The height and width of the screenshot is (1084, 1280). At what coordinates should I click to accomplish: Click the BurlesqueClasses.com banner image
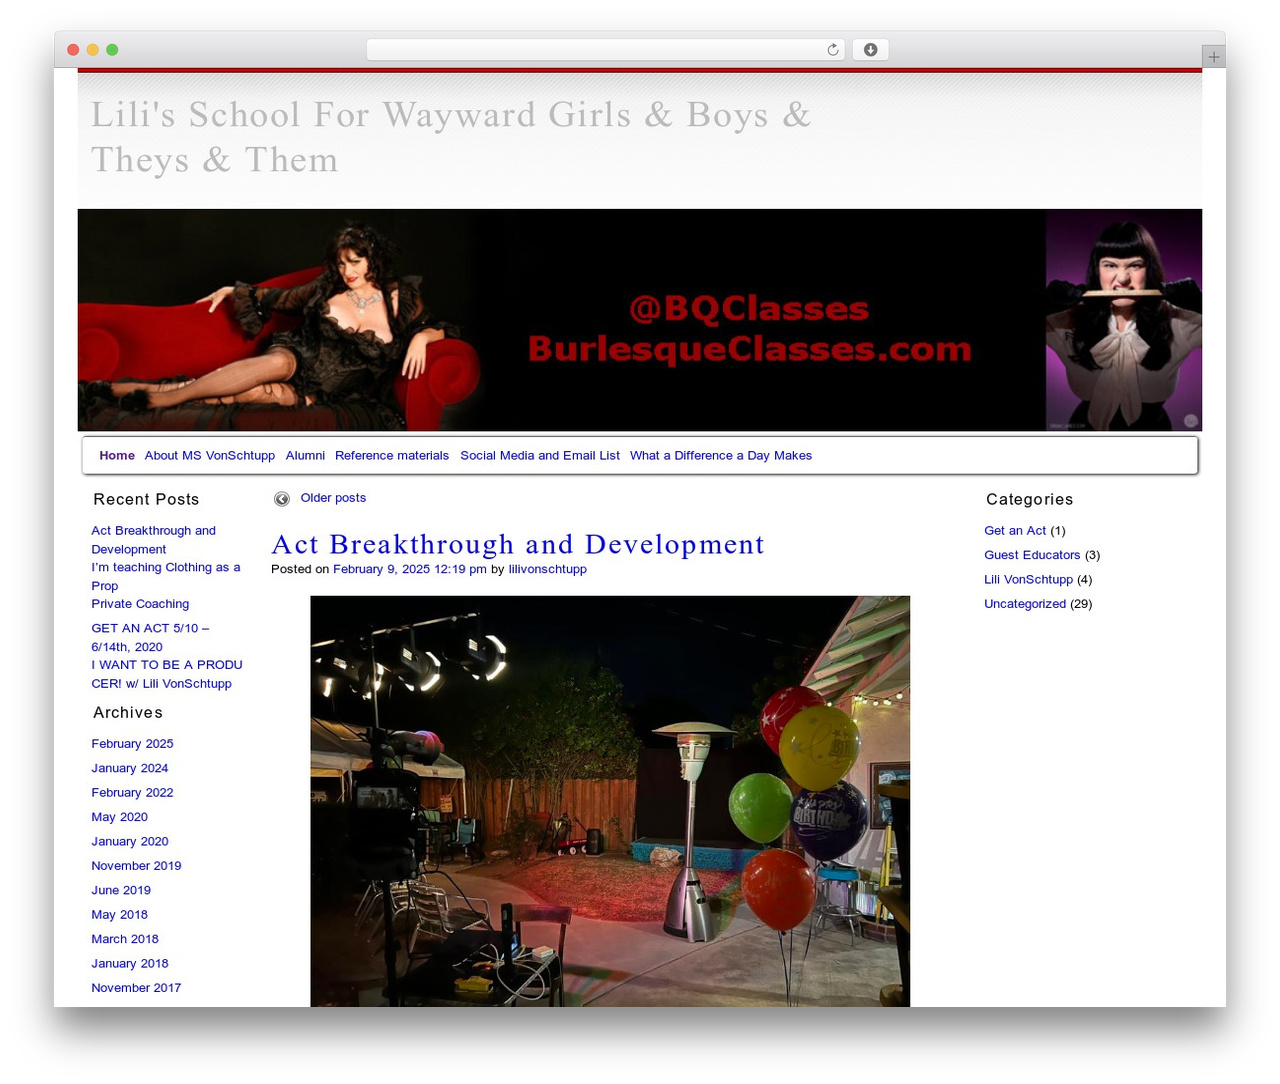(640, 320)
